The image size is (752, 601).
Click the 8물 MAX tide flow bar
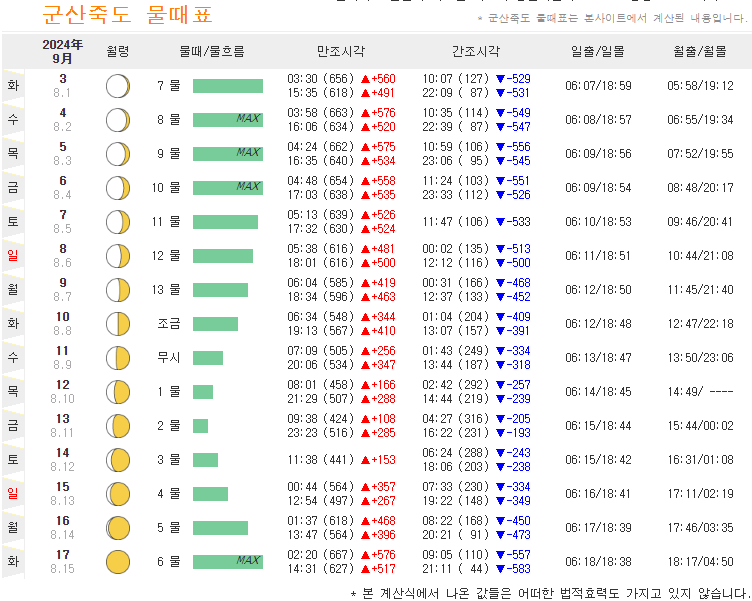(x=228, y=120)
